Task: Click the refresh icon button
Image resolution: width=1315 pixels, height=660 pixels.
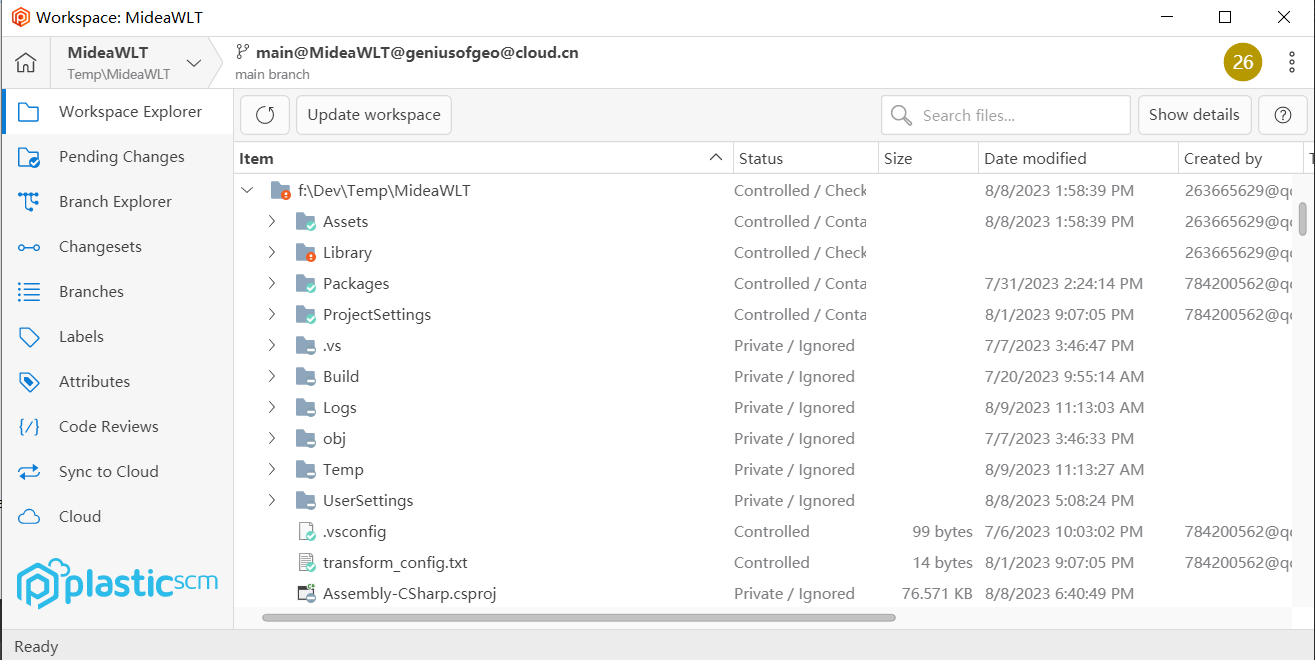Action: point(265,115)
